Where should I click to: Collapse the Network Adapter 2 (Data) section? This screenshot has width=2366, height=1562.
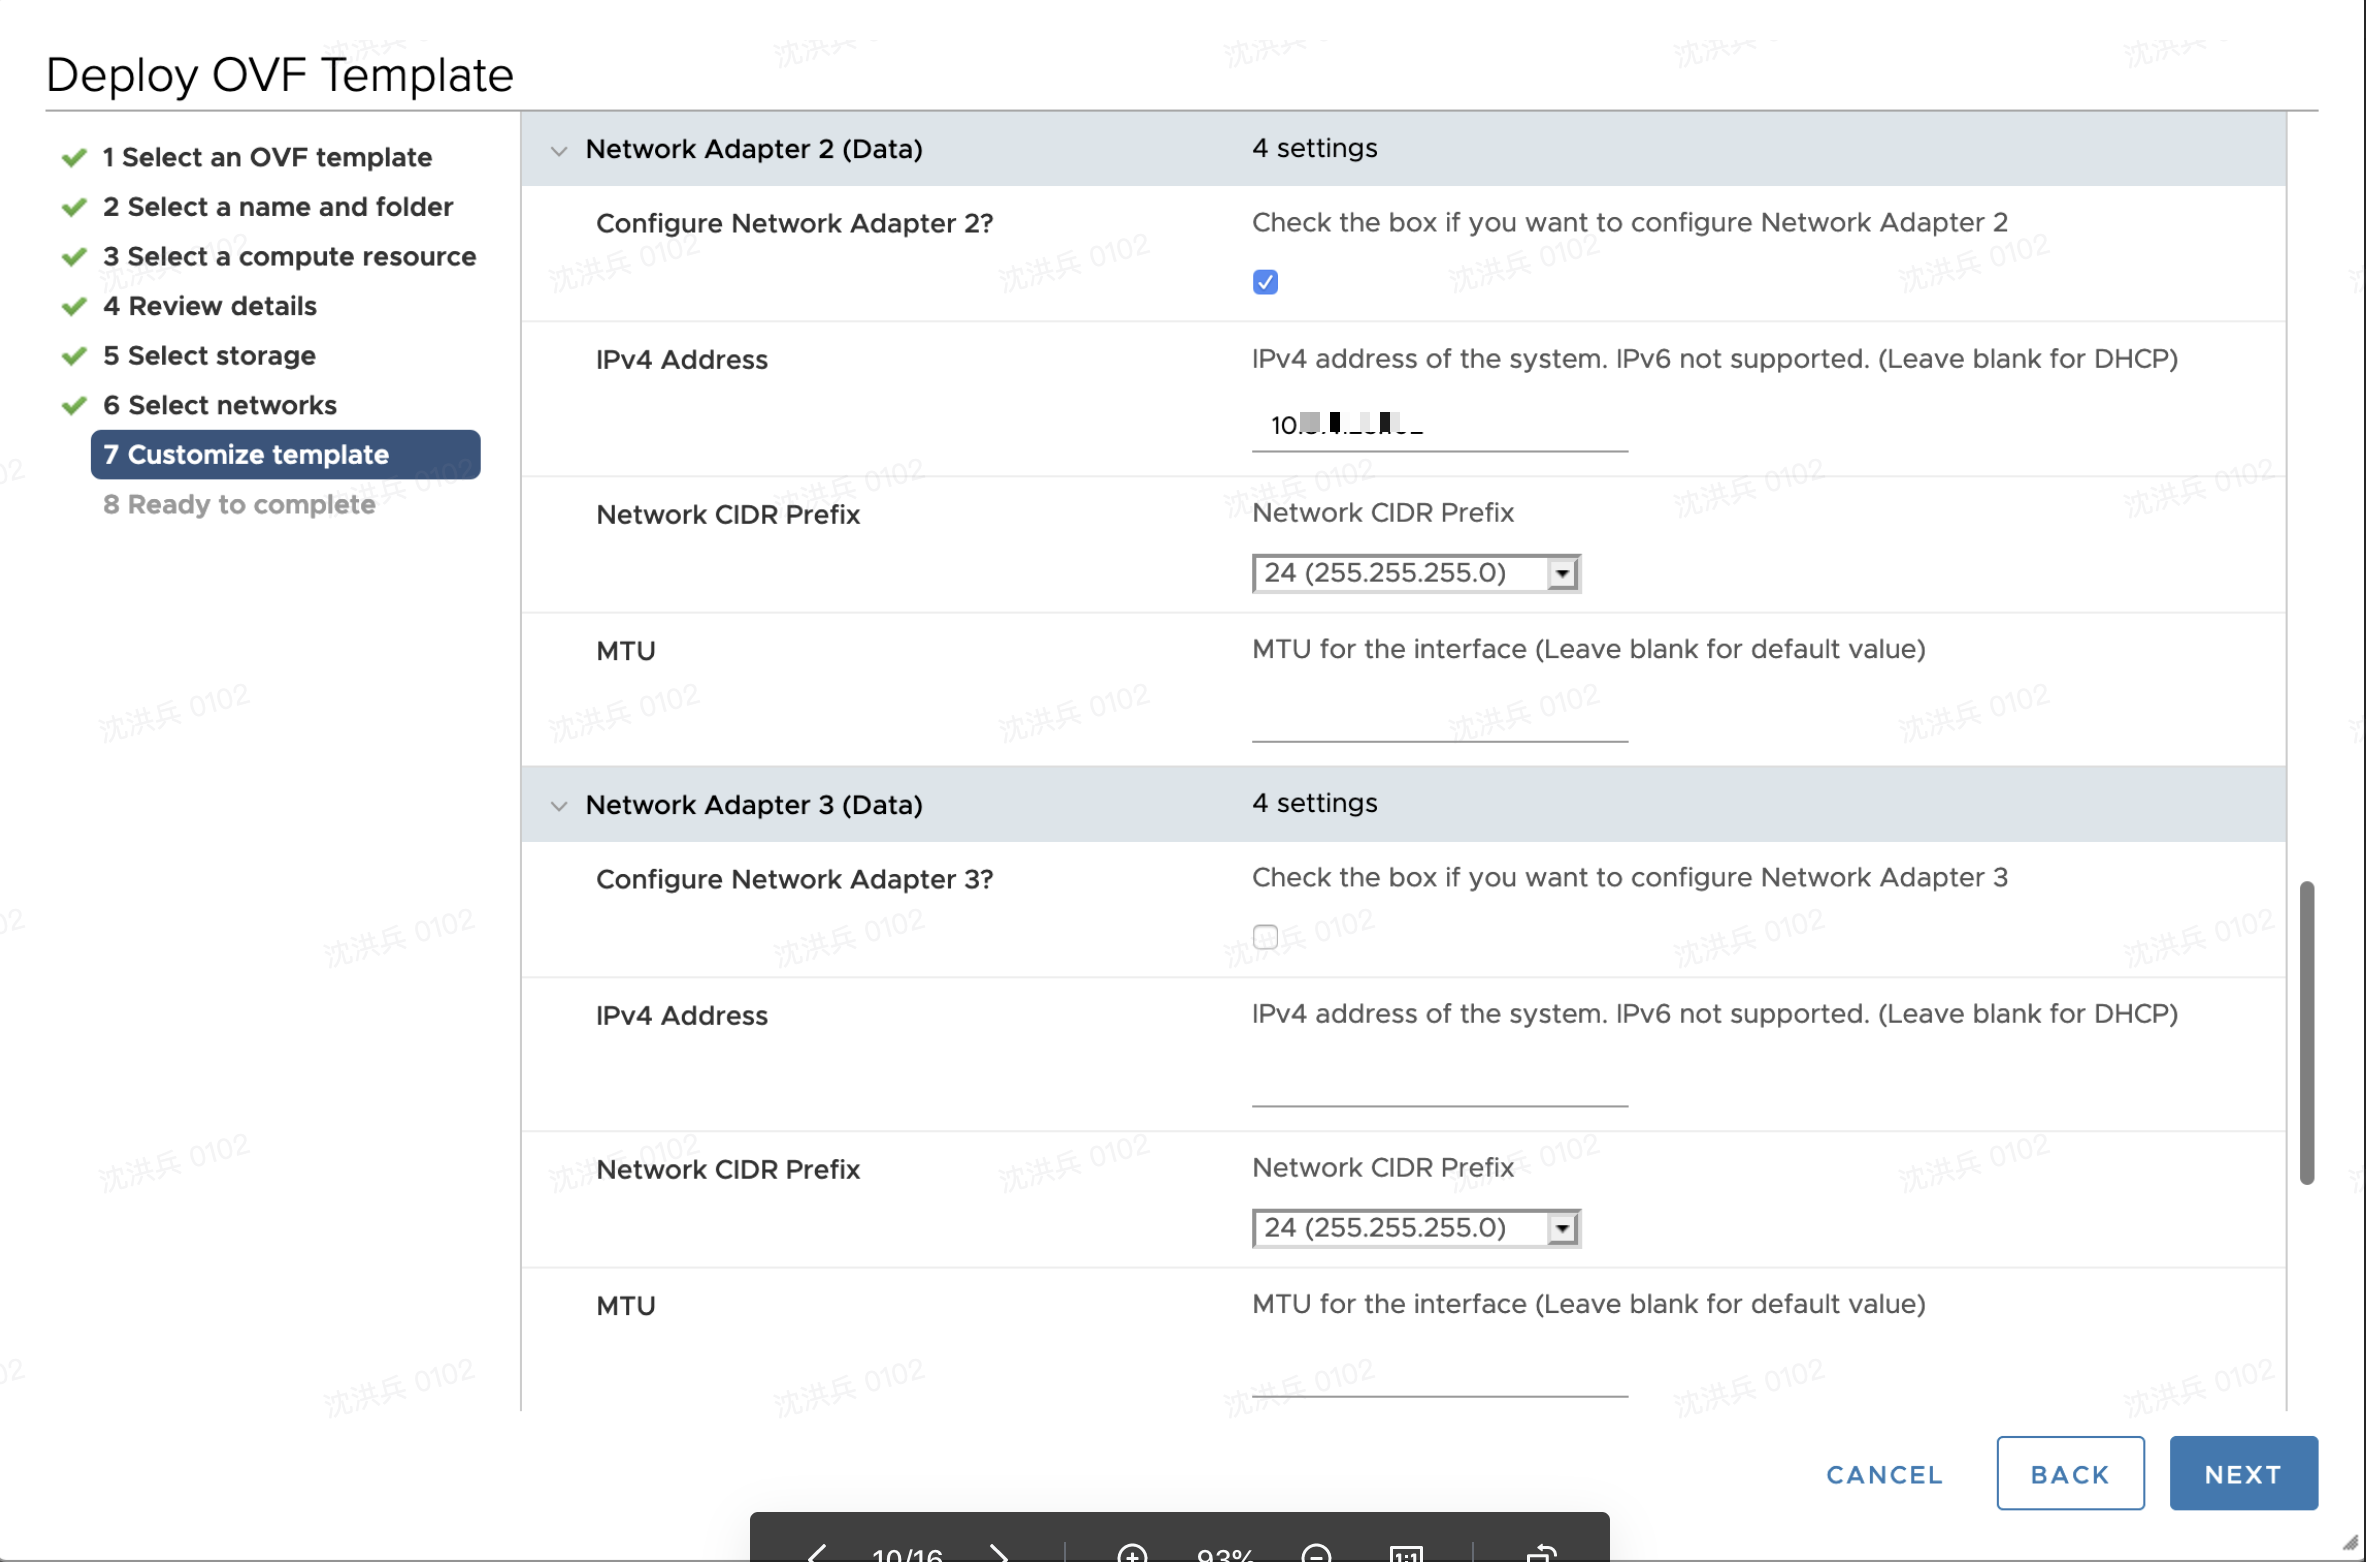coord(559,149)
